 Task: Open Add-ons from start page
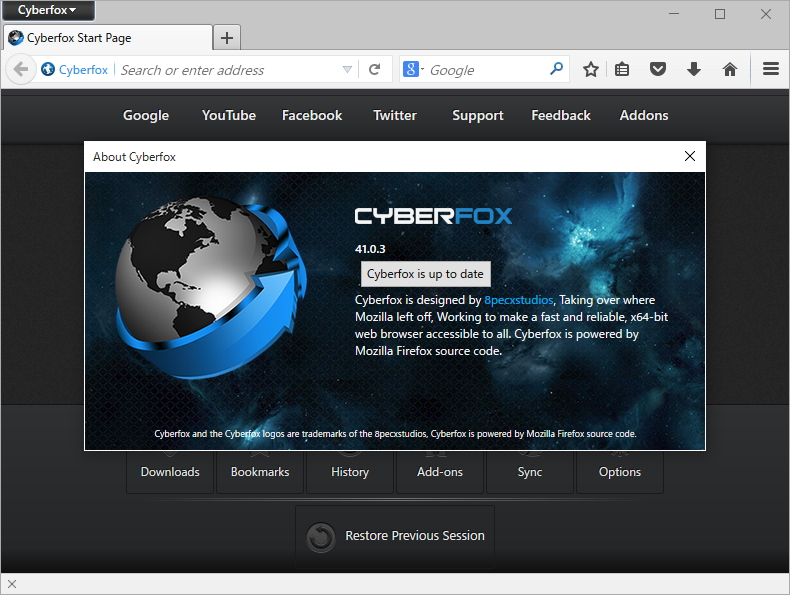(440, 472)
